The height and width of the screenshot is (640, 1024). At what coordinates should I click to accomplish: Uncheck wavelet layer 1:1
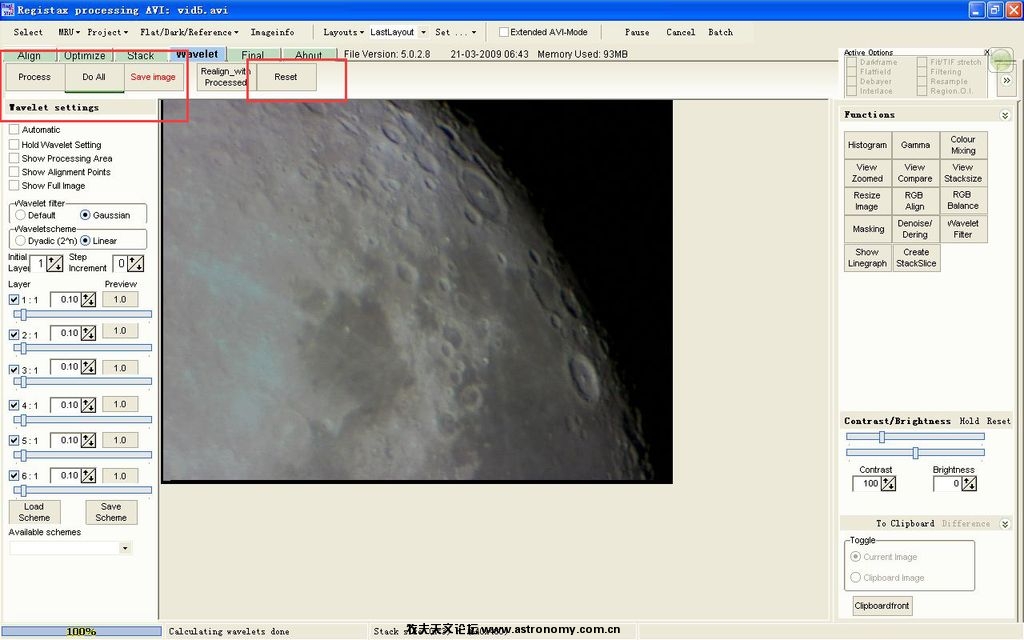click(14, 300)
